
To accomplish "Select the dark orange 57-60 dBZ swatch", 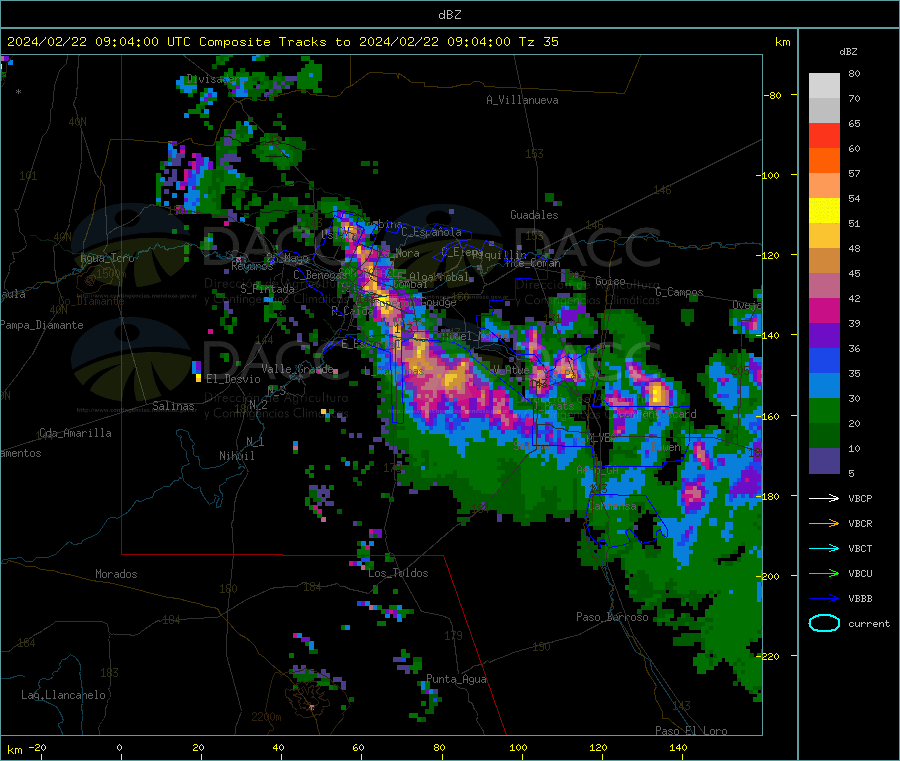I will [824, 161].
